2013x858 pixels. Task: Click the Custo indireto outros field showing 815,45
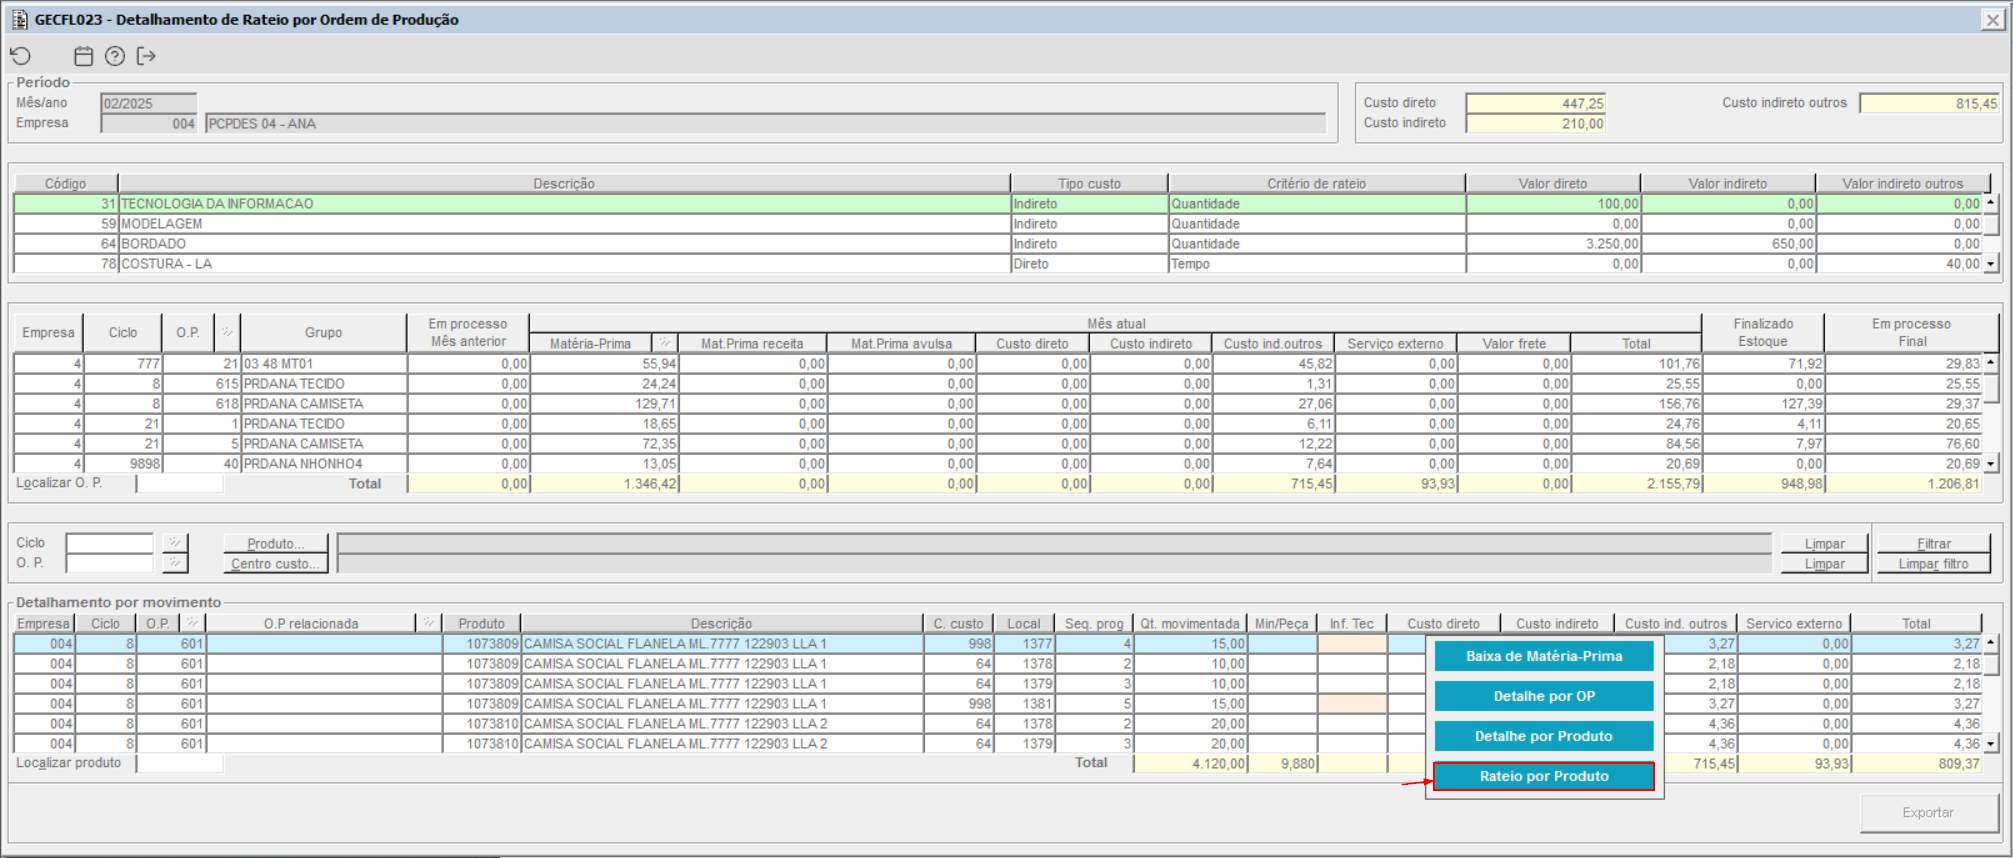point(1929,103)
